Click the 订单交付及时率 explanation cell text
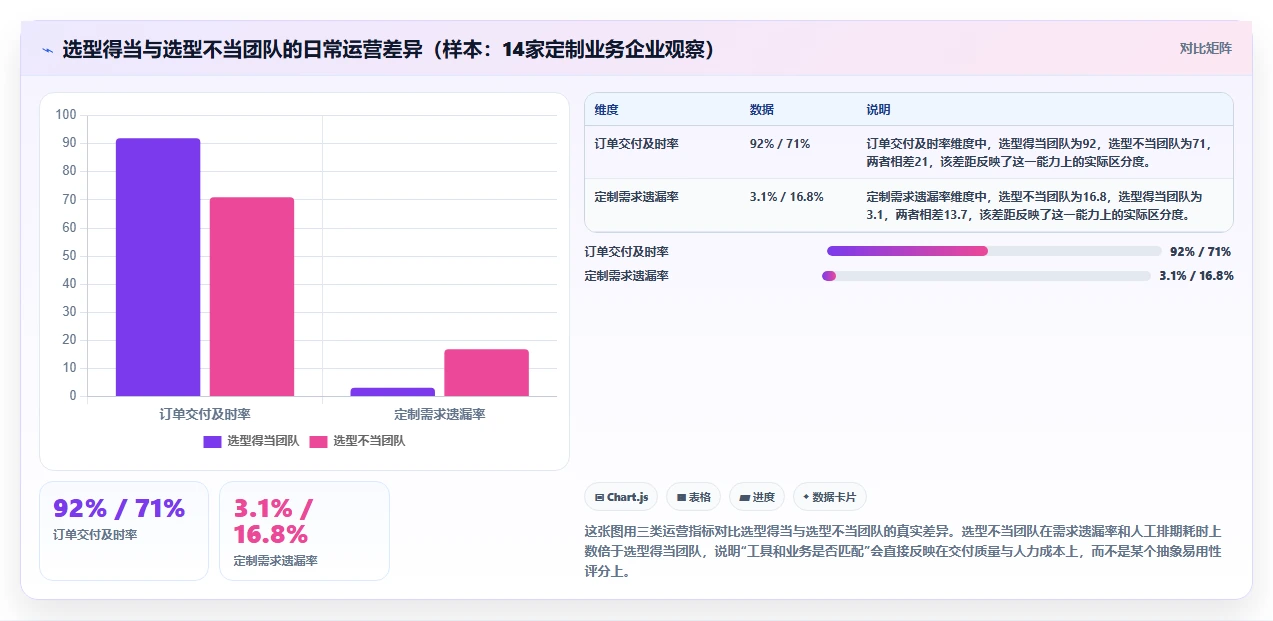This screenshot has width=1273, height=621. 1039,152
